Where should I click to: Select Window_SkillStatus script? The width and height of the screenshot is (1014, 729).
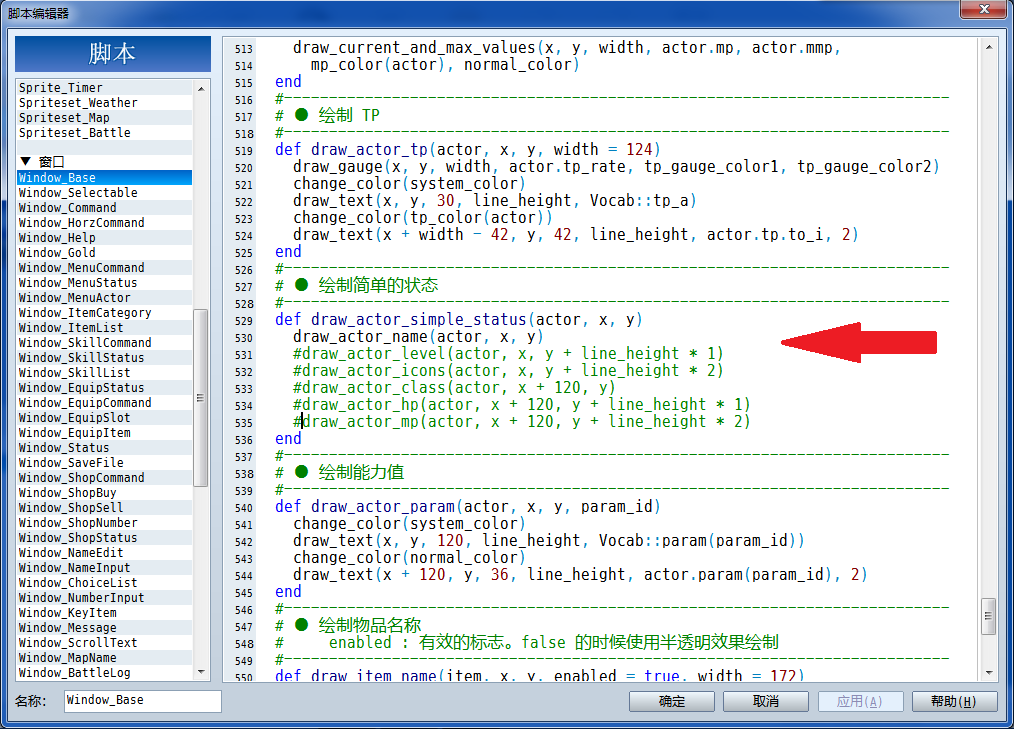(x=104, y=358)
